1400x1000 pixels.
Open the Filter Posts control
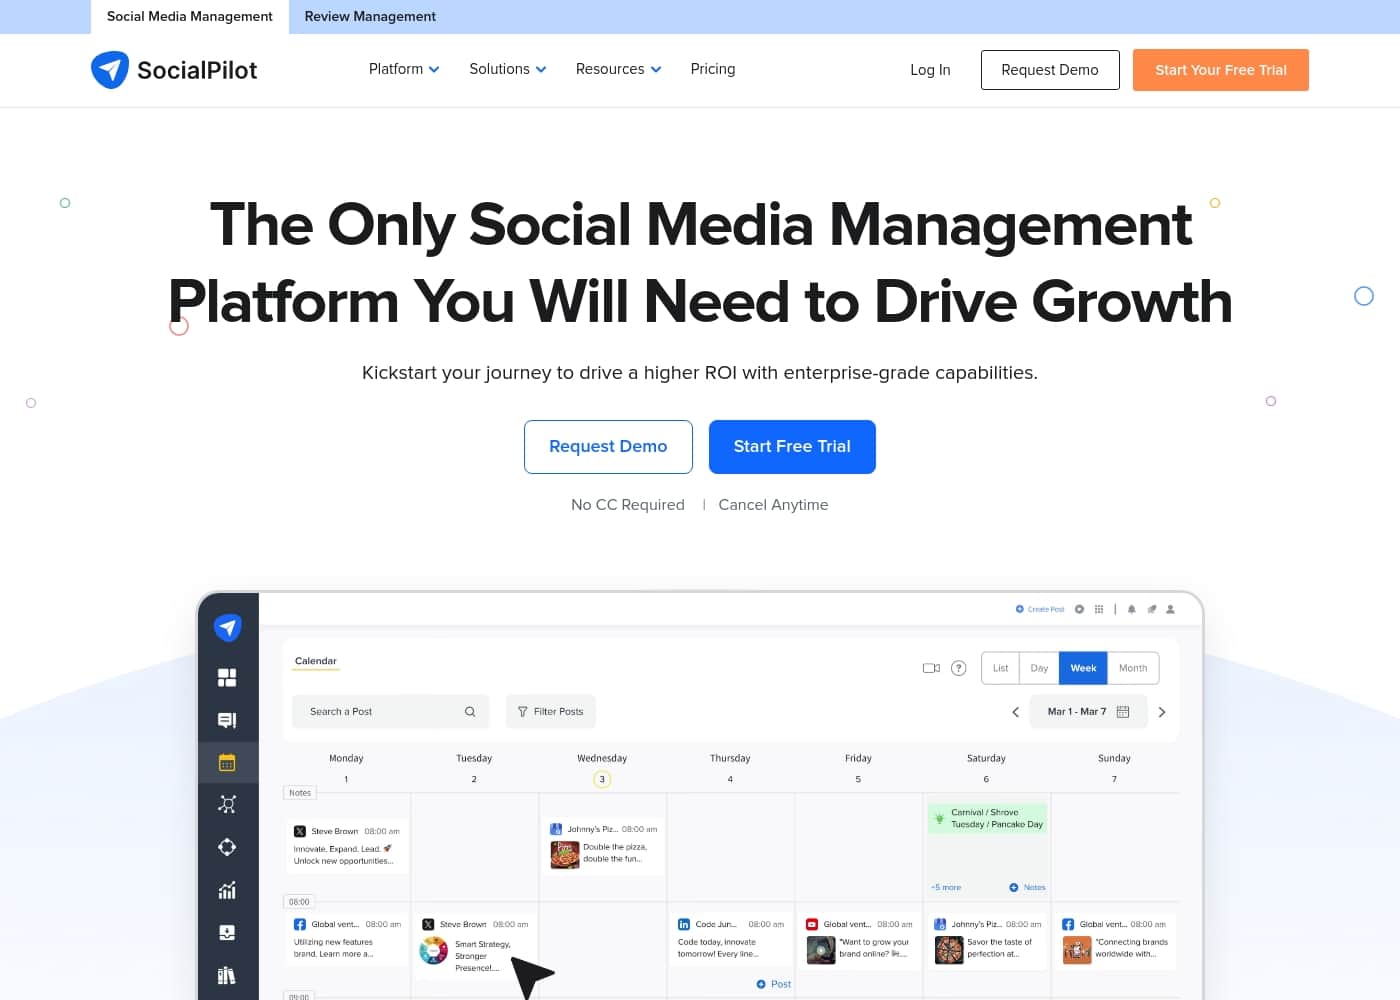pos(550,712)
